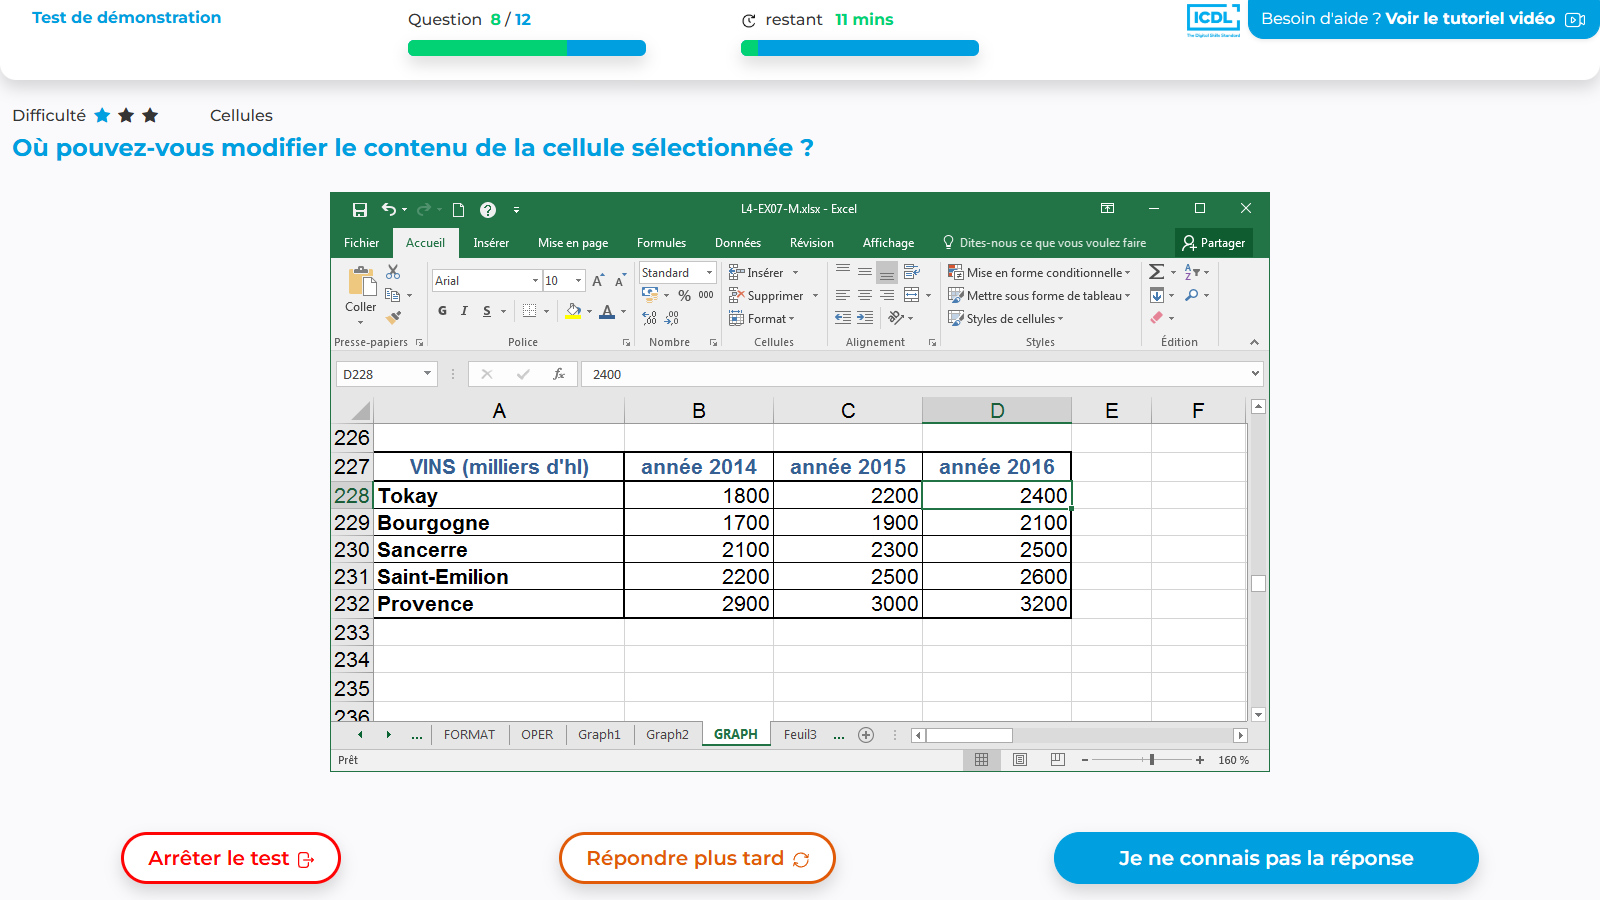Open Find and Select magnifier icon
1600x900 pixels.
point(1192,295)
